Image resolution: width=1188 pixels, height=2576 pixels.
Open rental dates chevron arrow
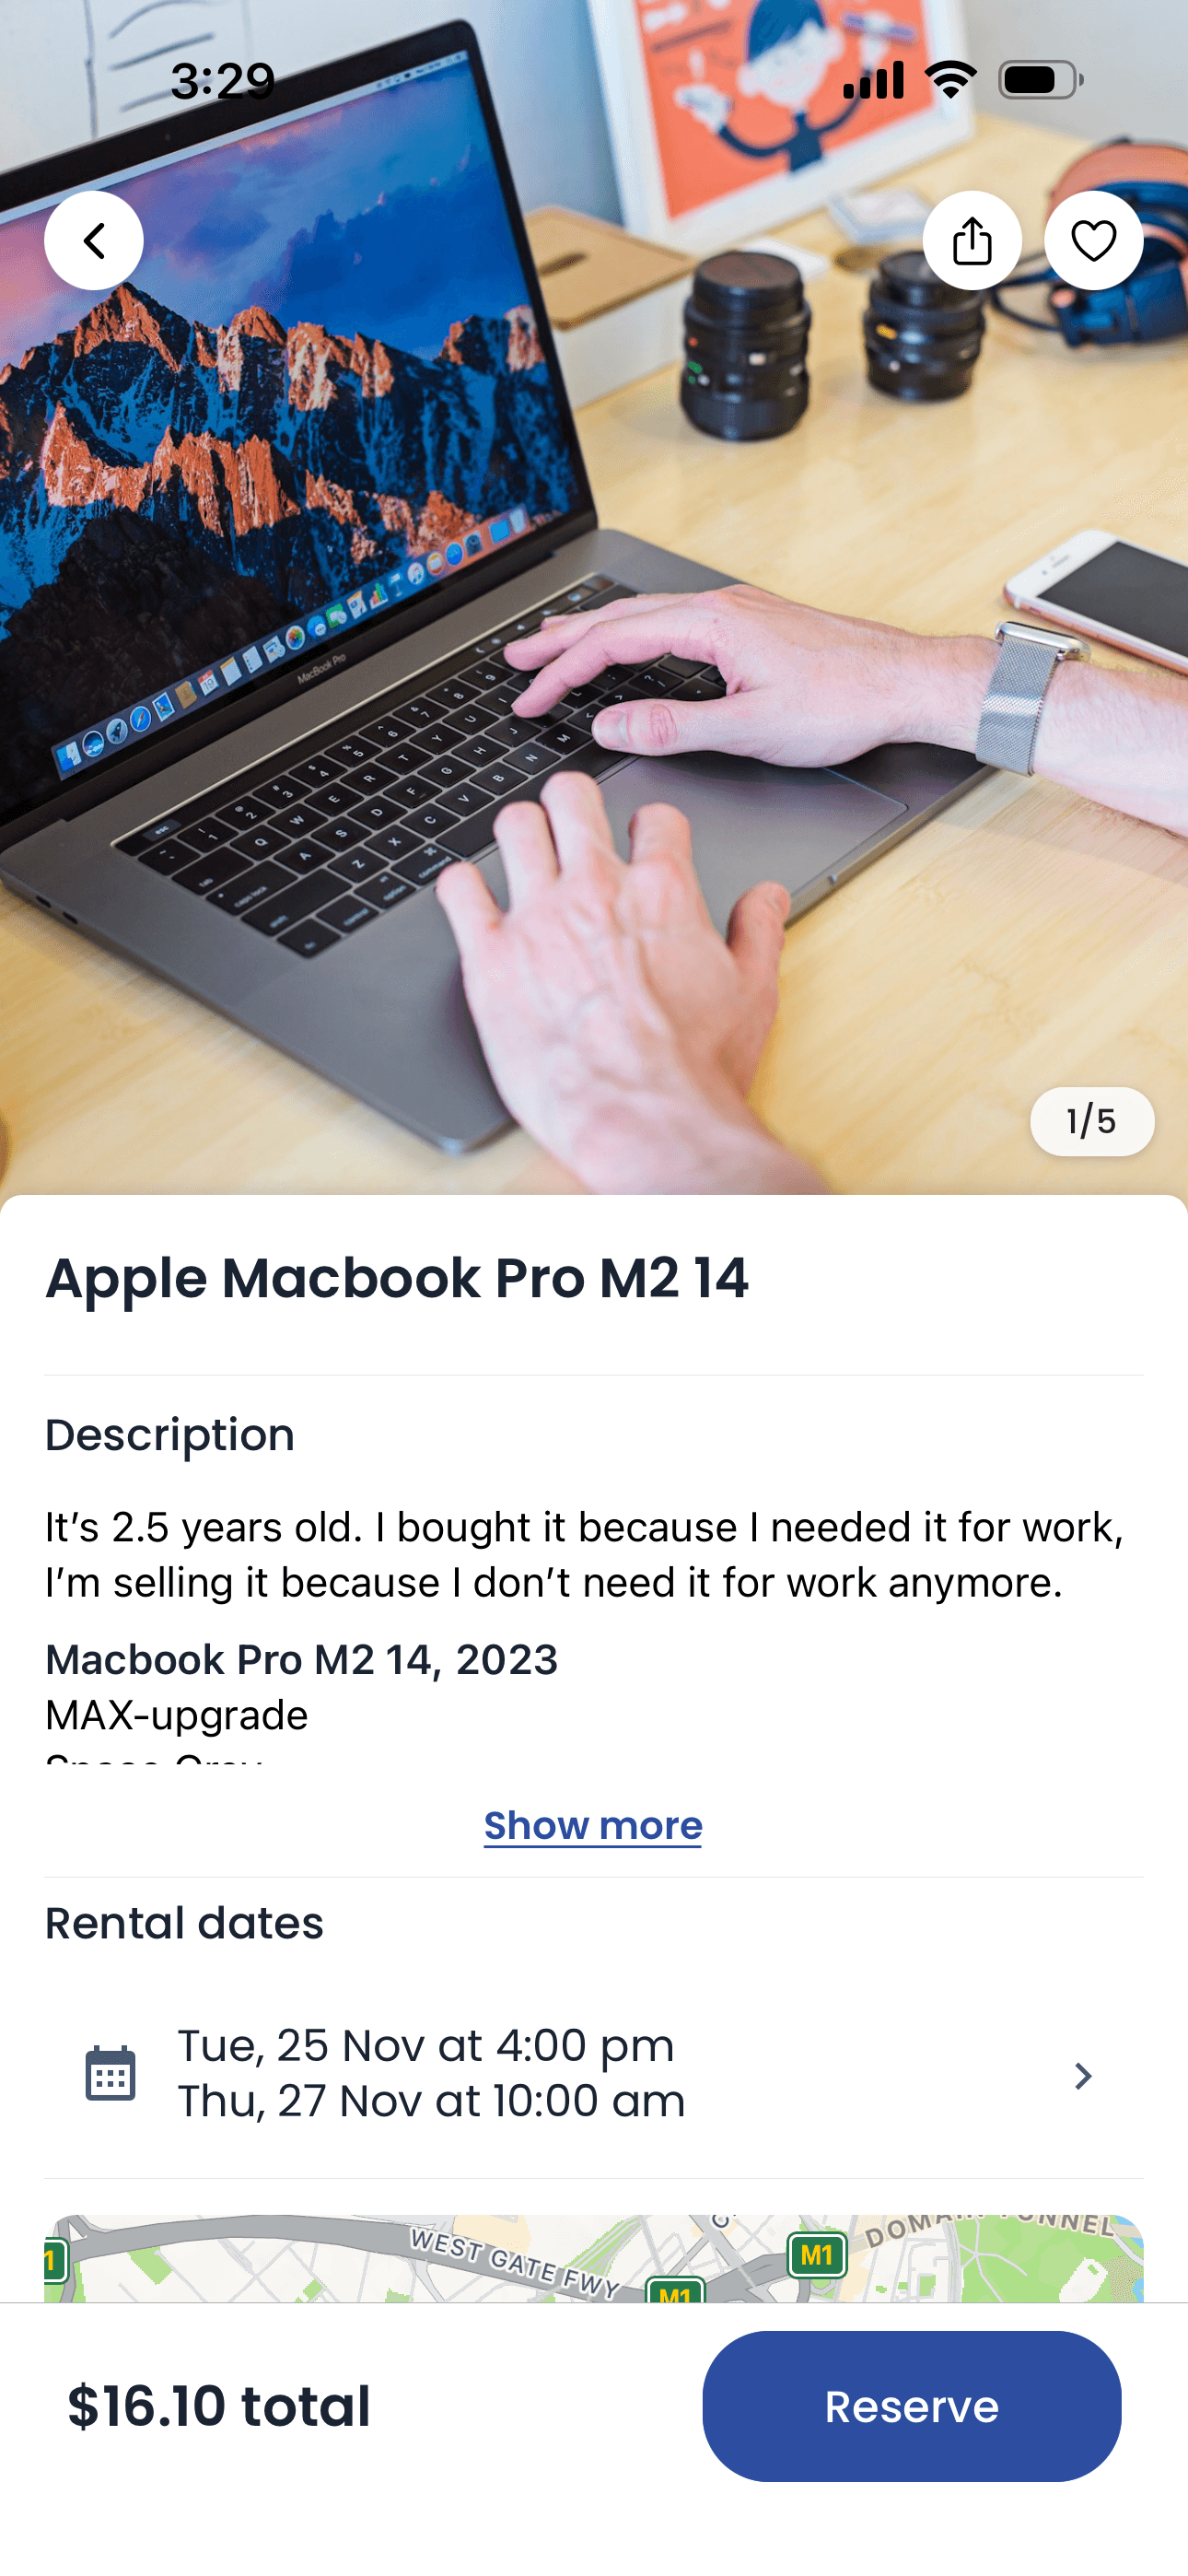tap(1083, 2075)
